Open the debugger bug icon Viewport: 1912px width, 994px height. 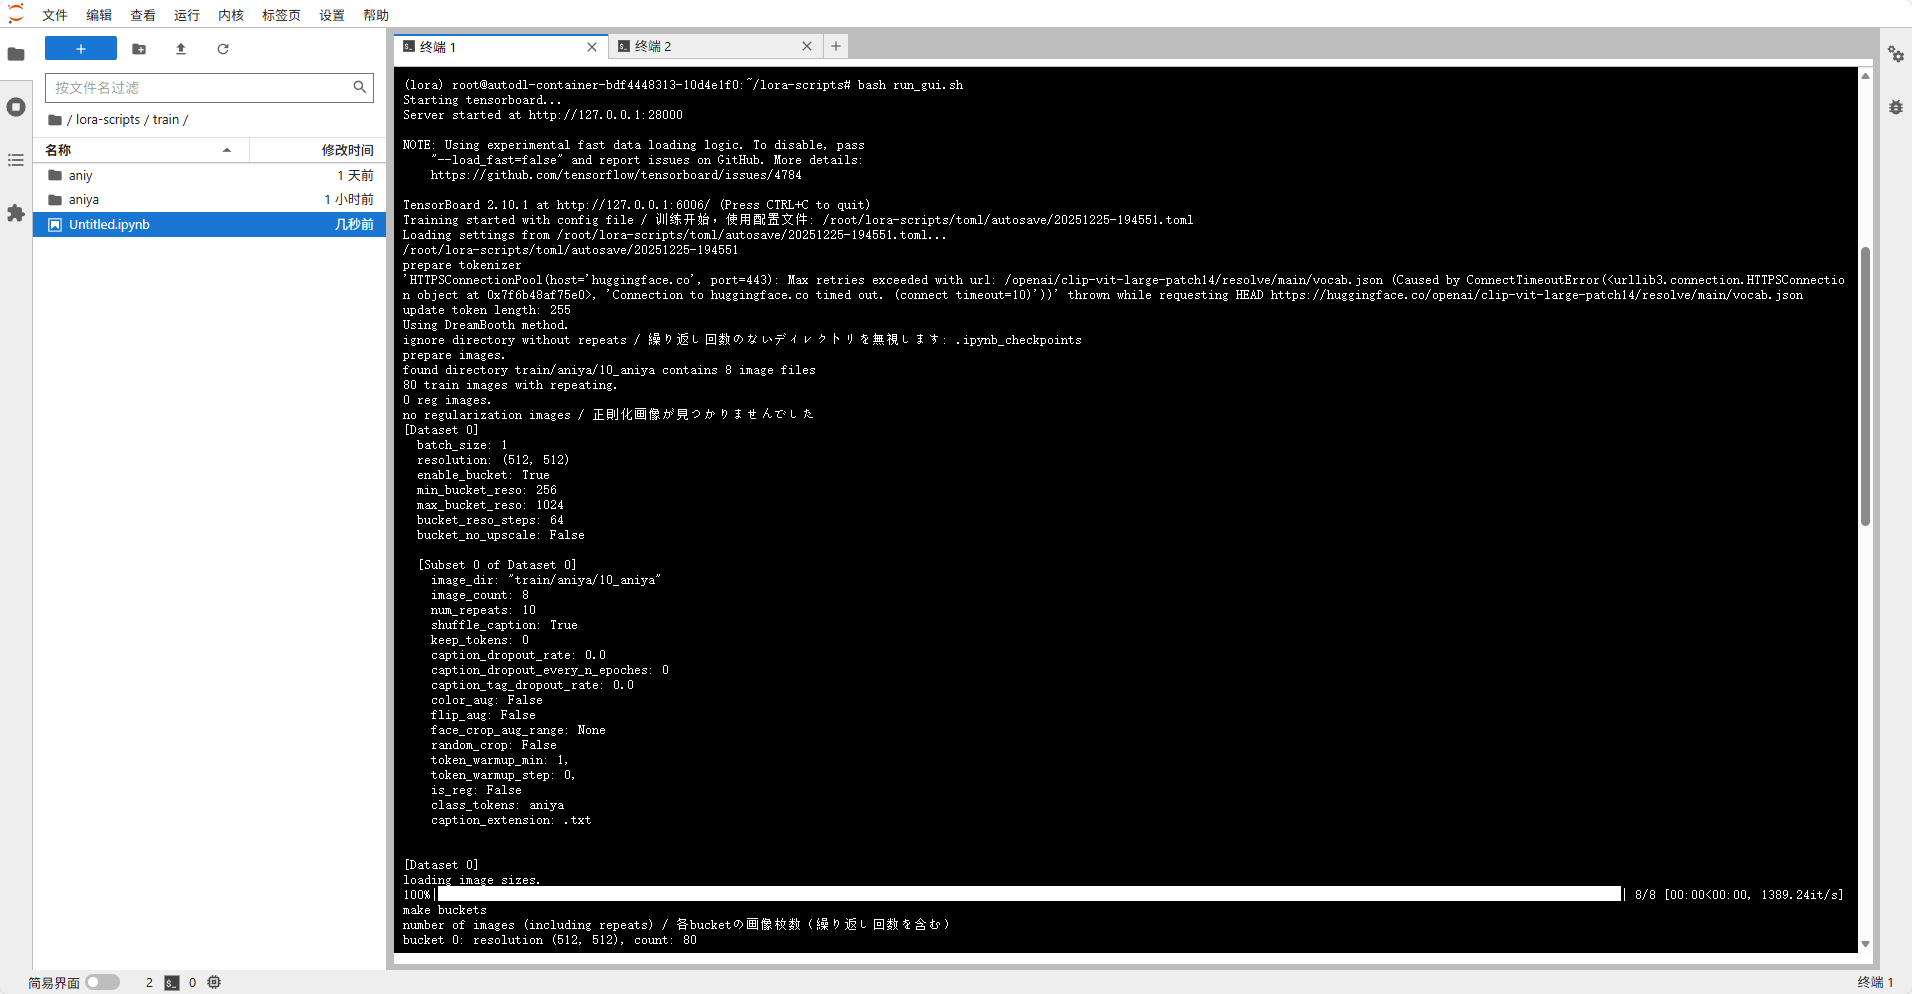point(1895,107)
